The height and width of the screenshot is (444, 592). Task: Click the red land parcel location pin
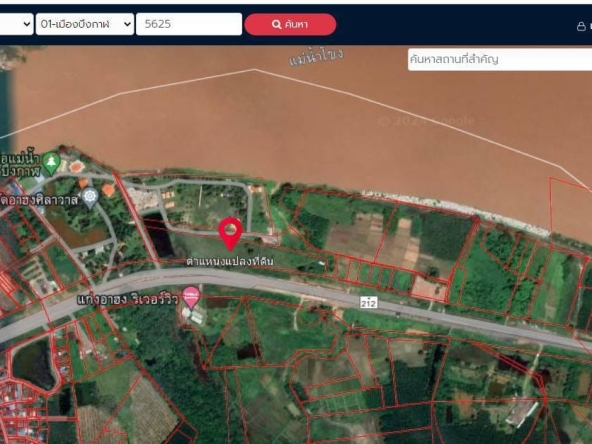pos(230,233)
